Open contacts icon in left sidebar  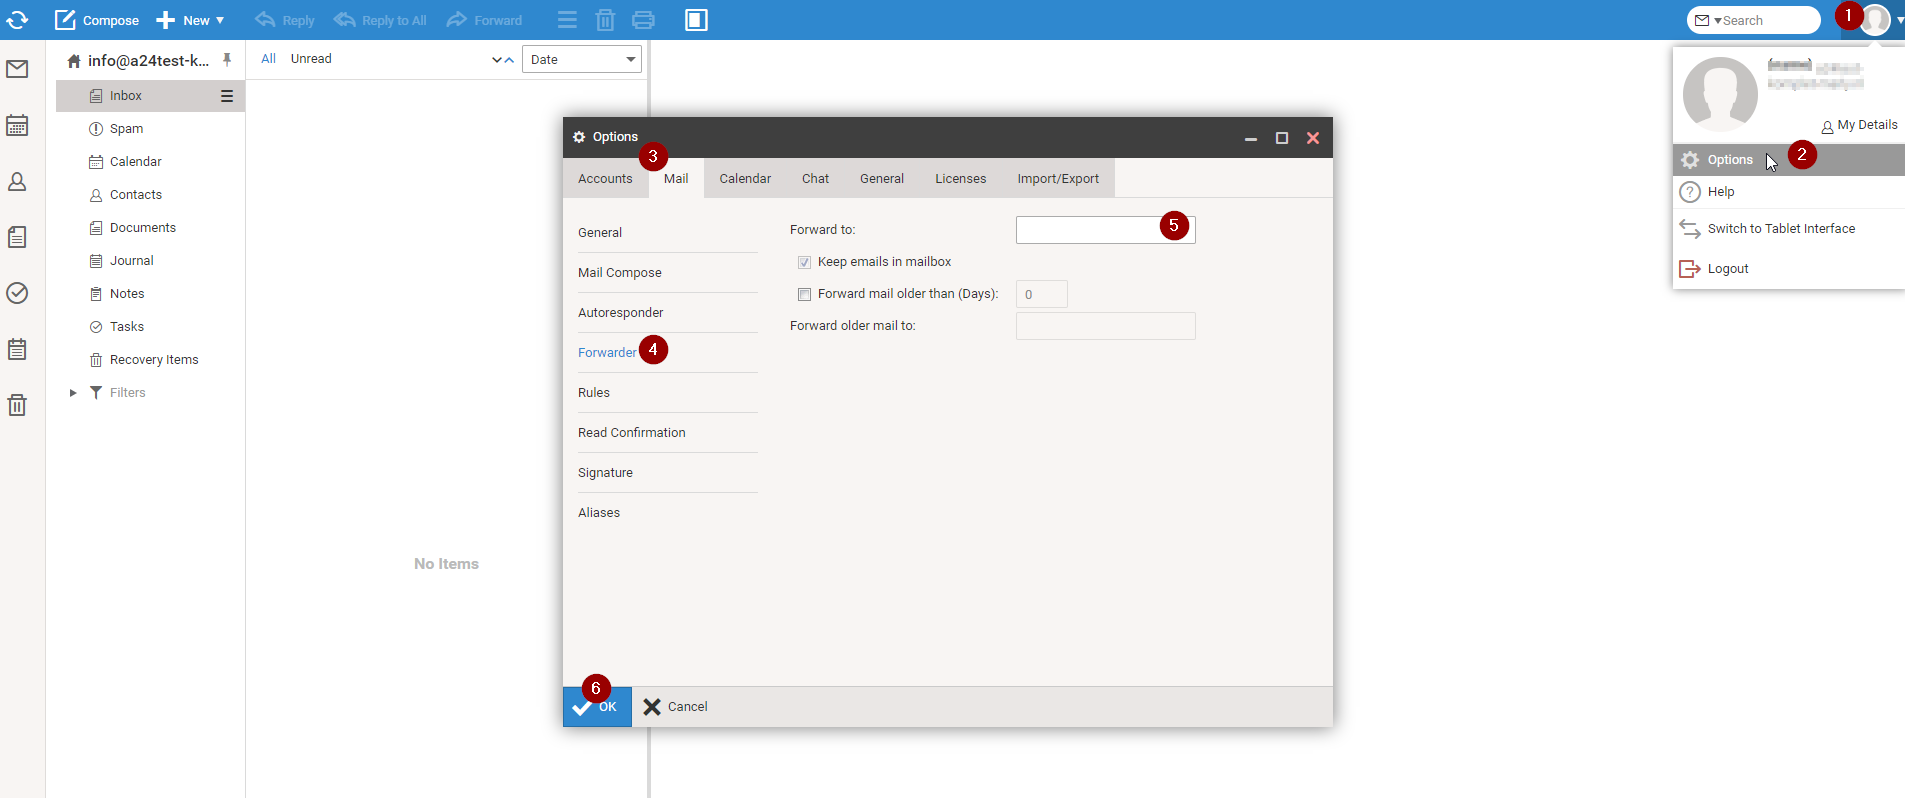pyautogui.click(x=17, y=182)
